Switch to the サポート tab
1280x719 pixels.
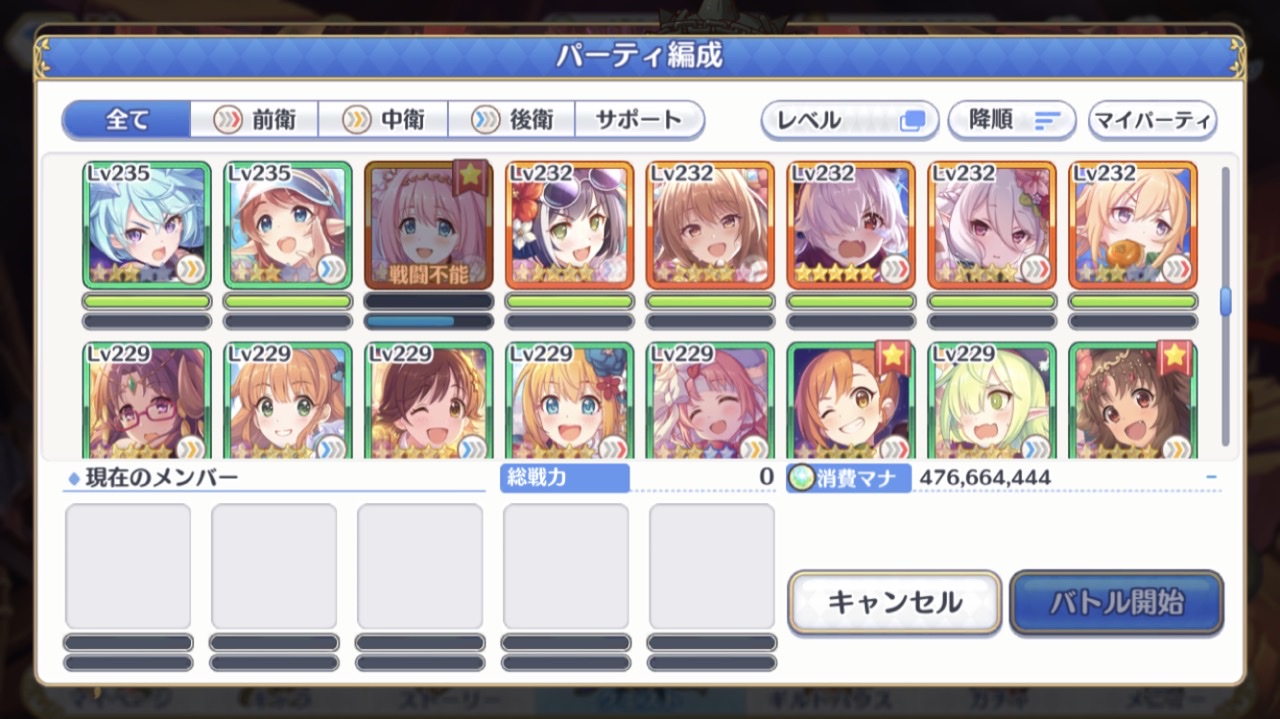pyautogui.click(x=640, y=120)
